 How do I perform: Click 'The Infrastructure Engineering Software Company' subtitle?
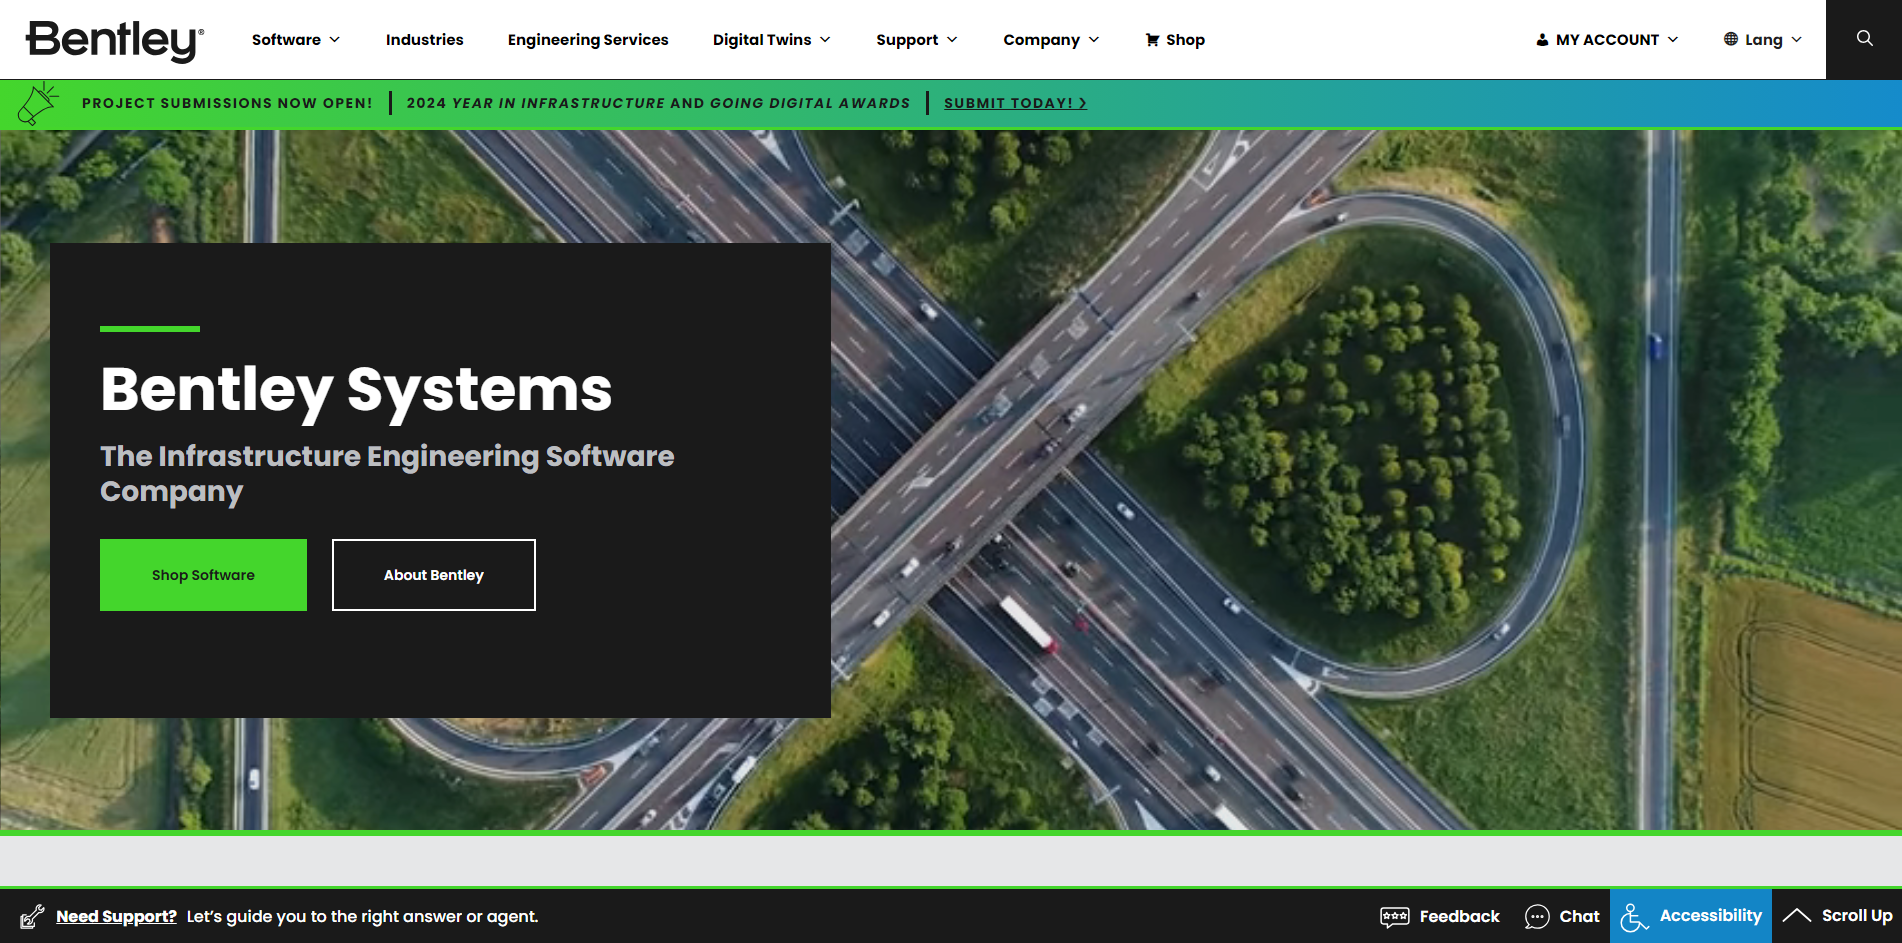tap(387, 474)
